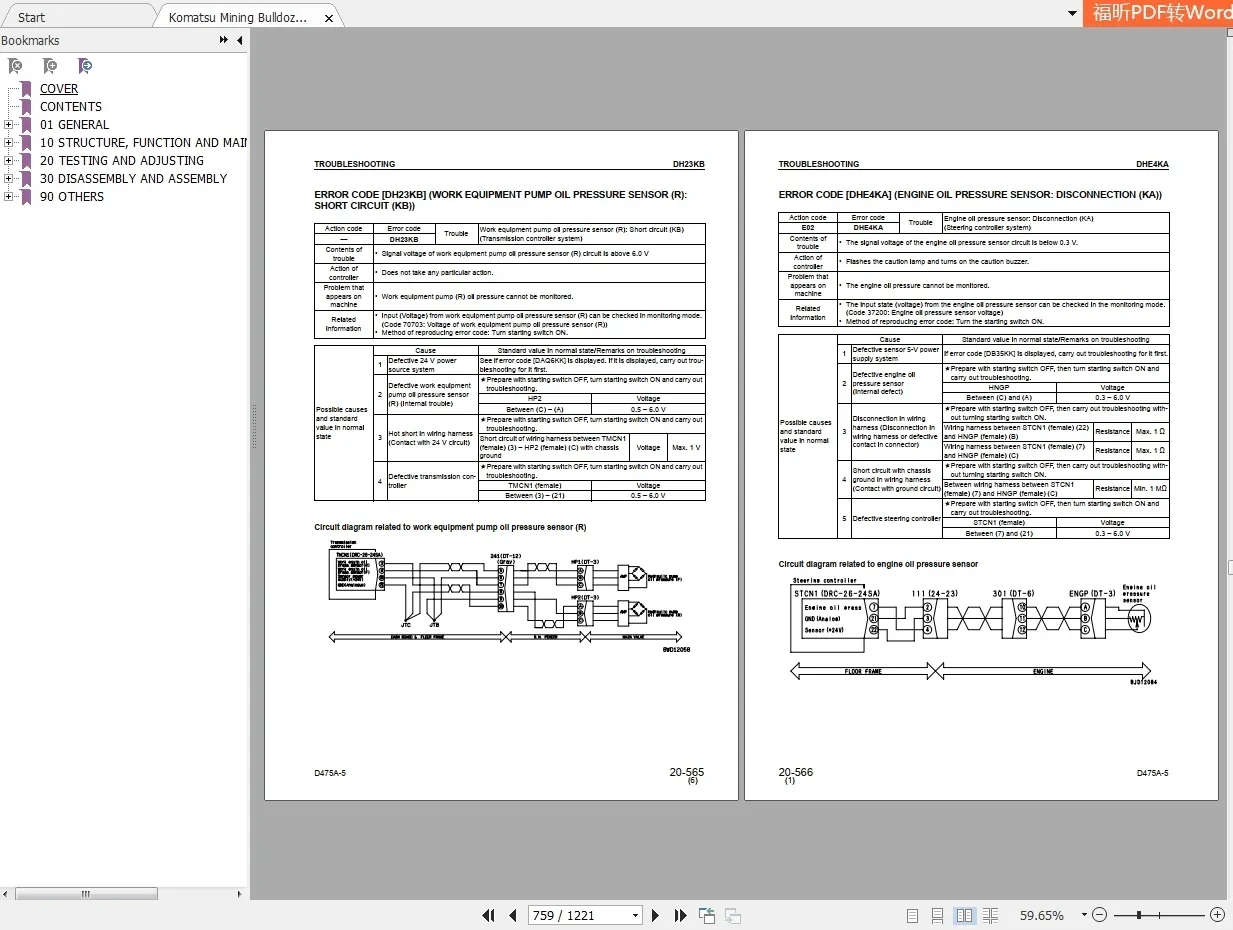Click the zoom slider handle
The image size is (1233, 930).
[1139, 915]
